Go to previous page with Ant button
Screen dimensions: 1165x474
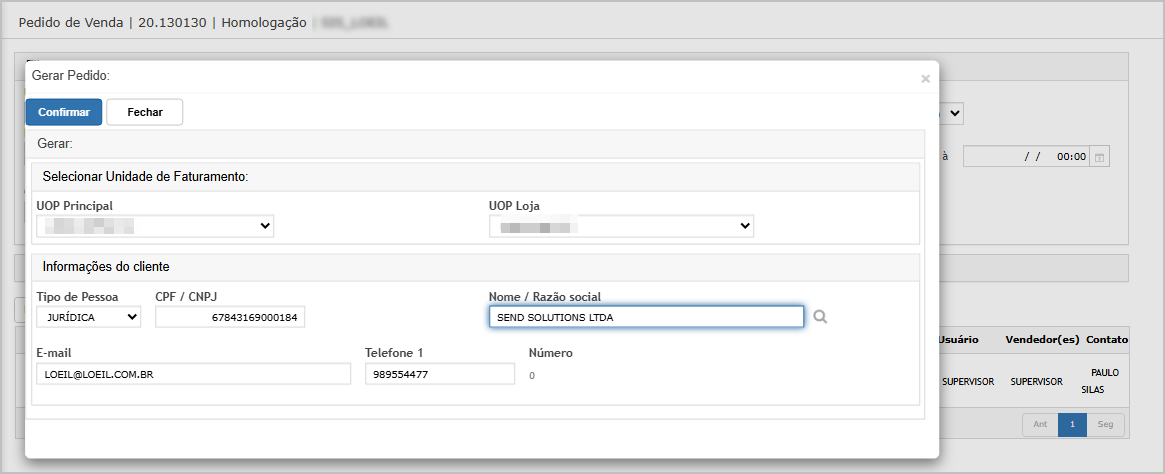(1039, 425)
